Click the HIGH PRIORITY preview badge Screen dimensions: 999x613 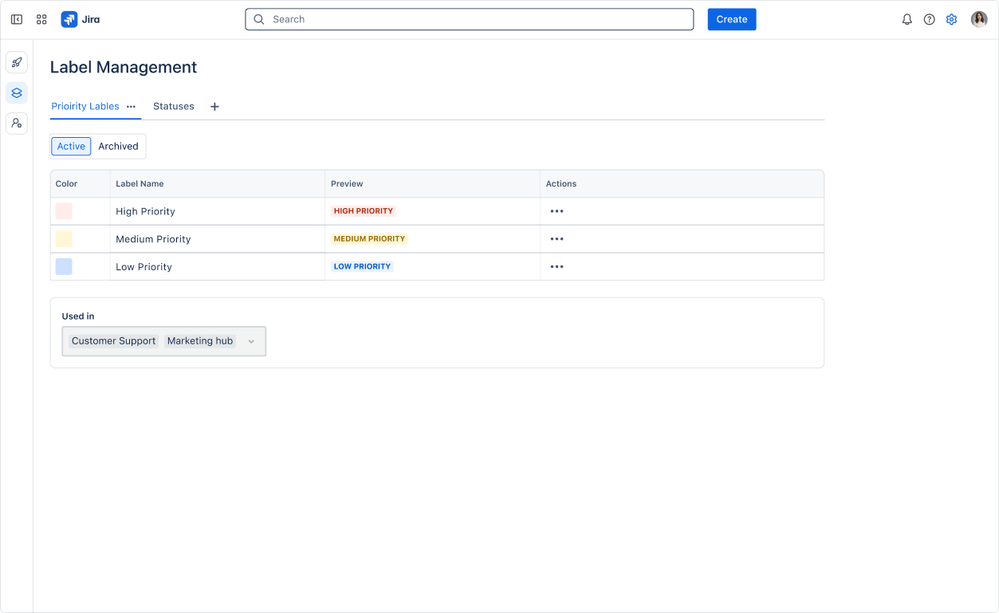(363, 211)
